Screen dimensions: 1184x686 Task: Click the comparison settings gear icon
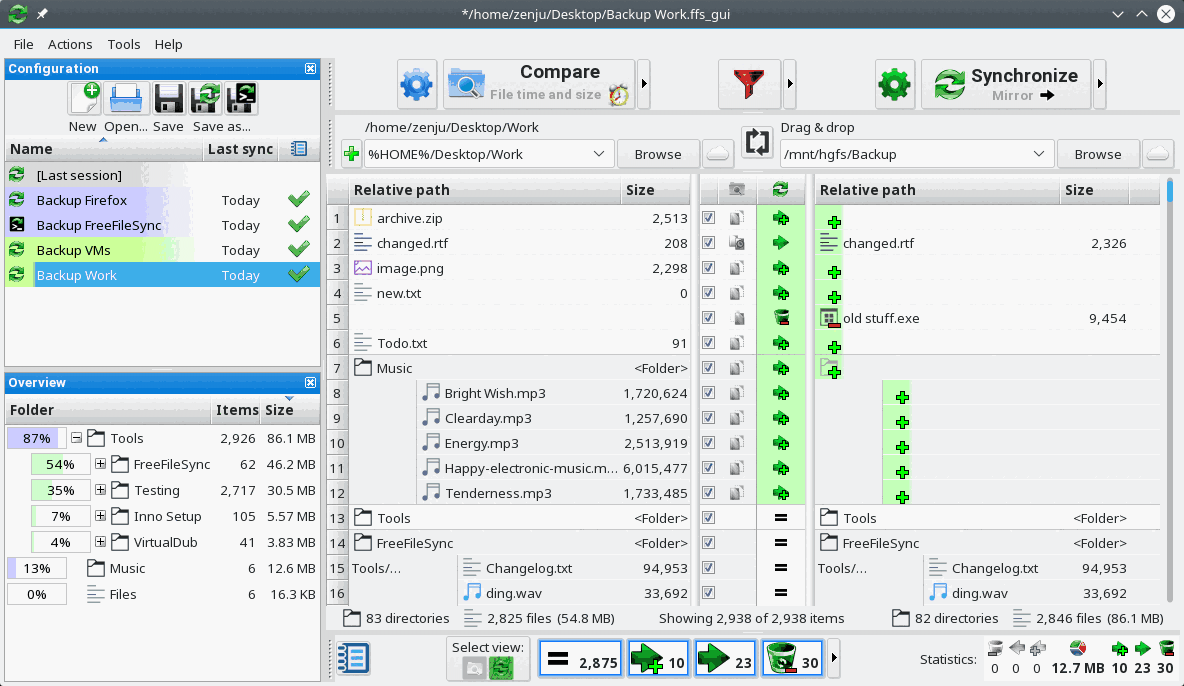point(417,84)
